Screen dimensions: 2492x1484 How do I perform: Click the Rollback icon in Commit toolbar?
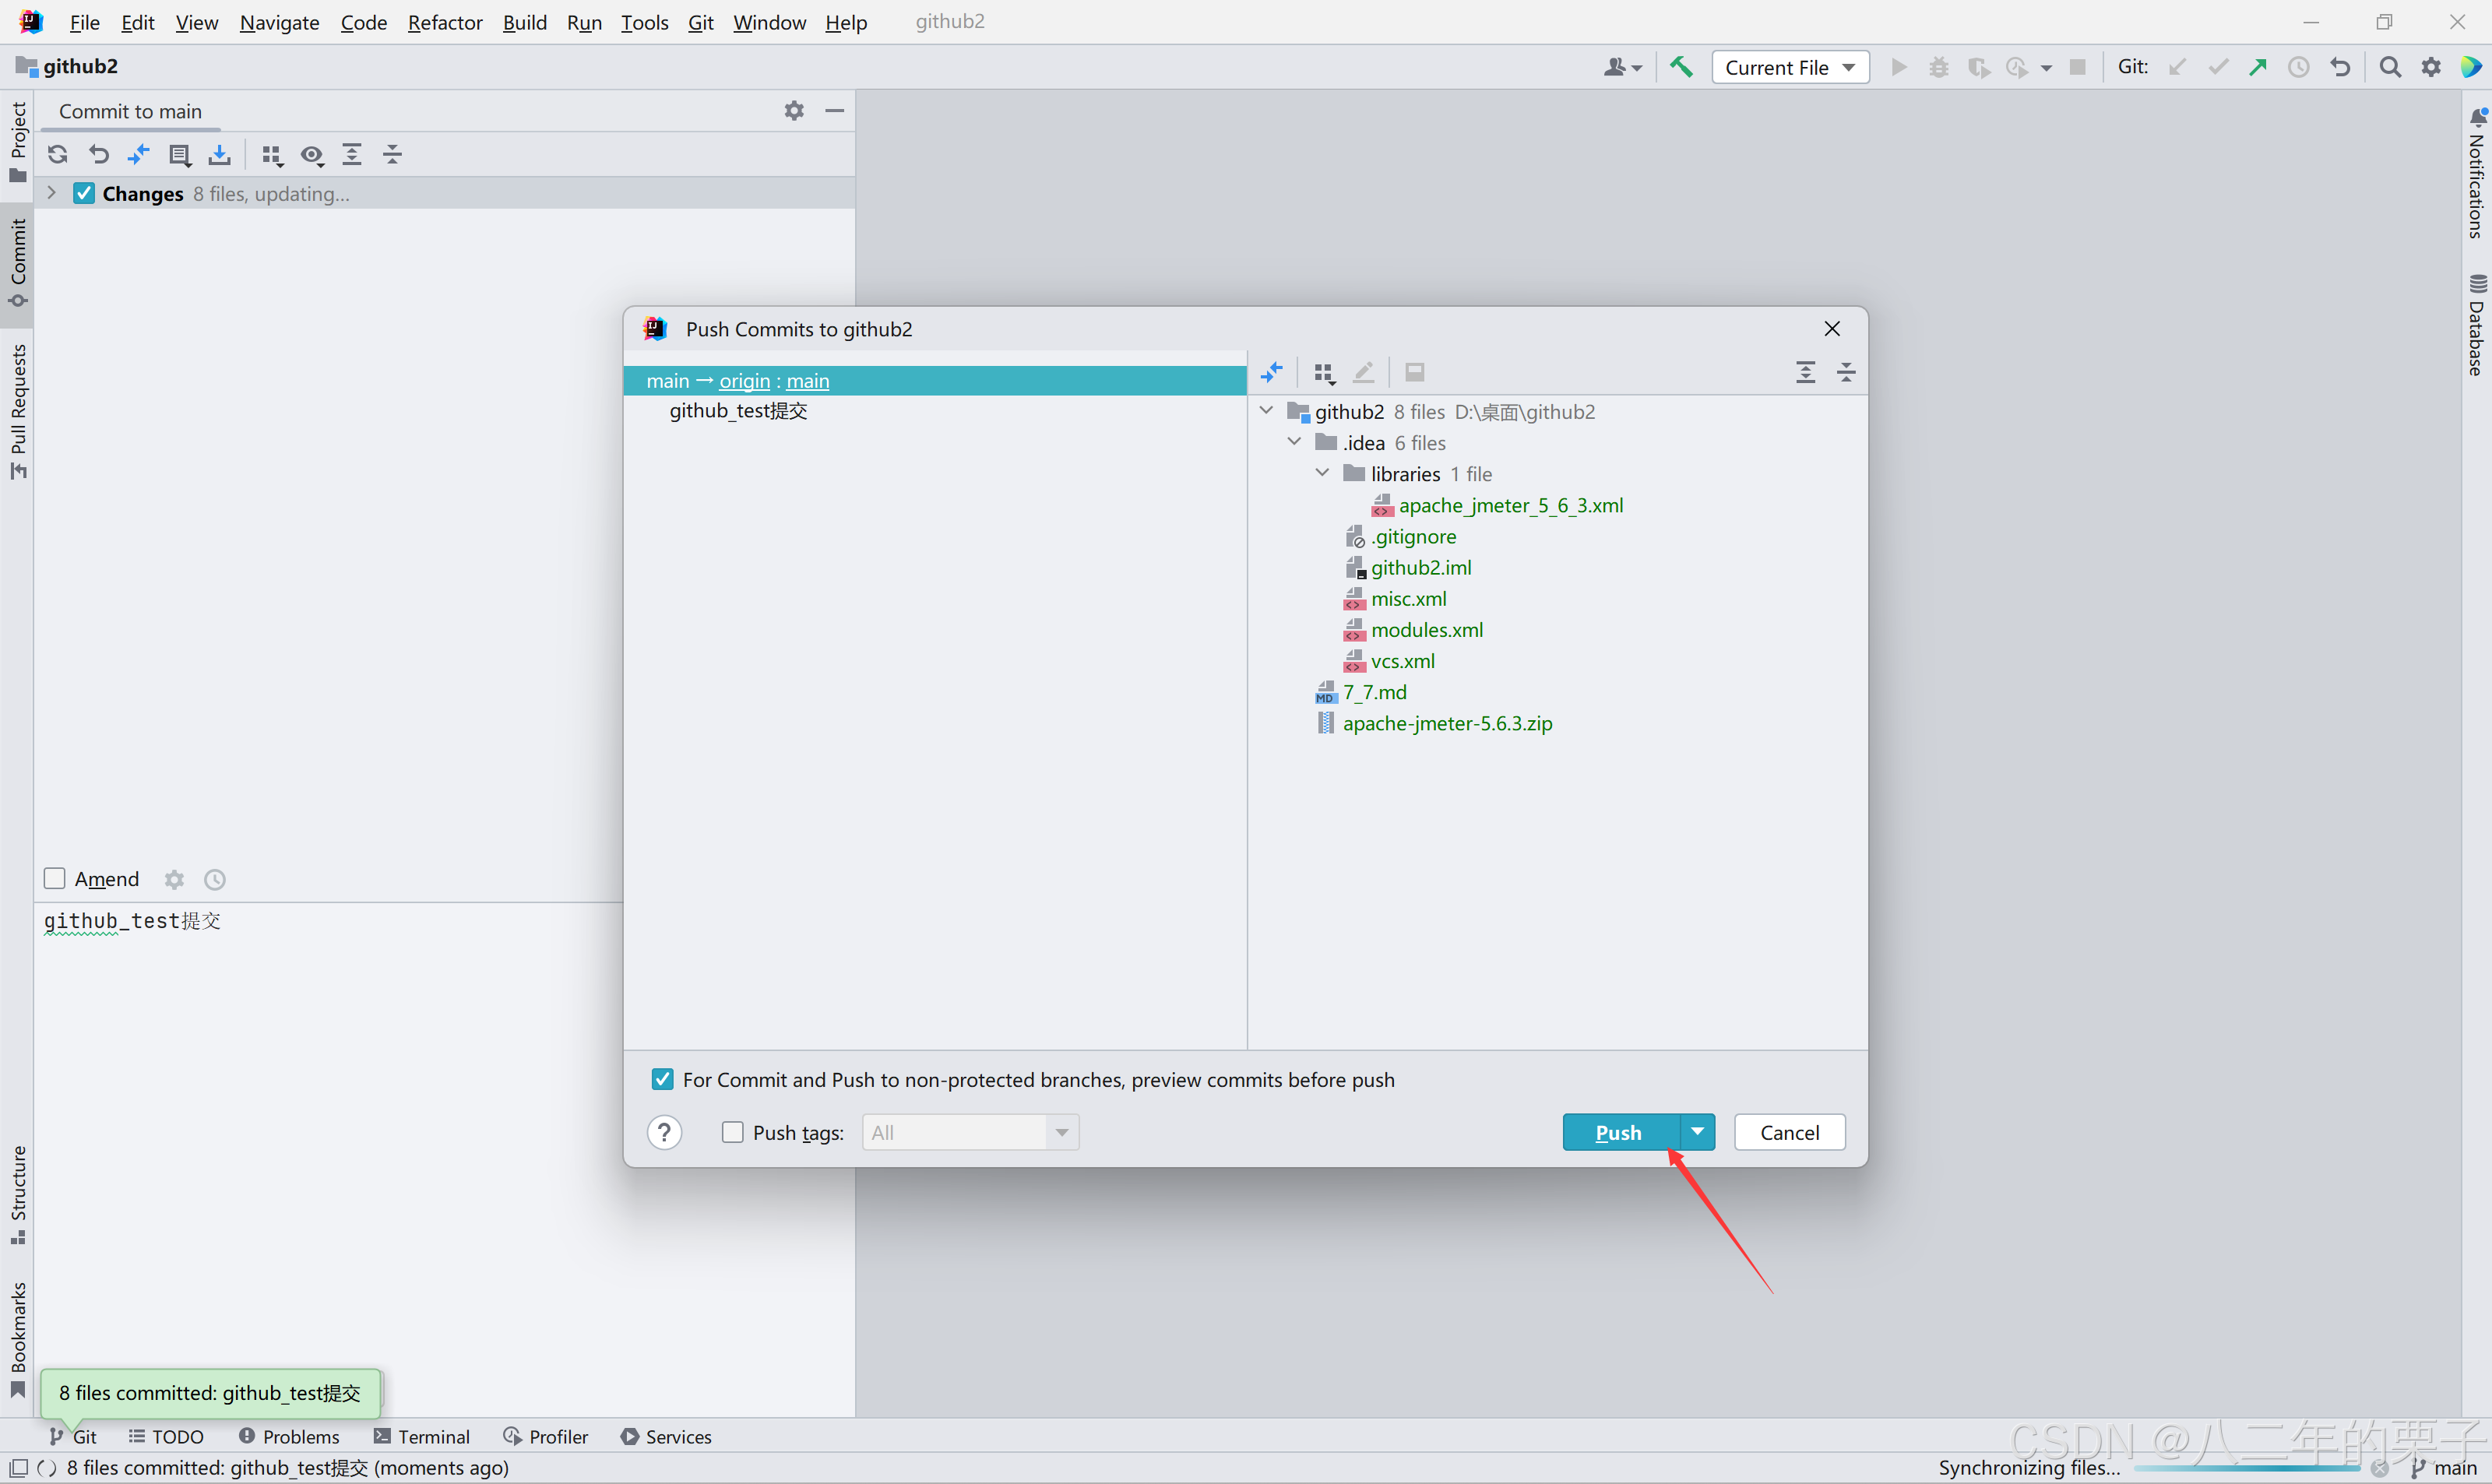98,154
